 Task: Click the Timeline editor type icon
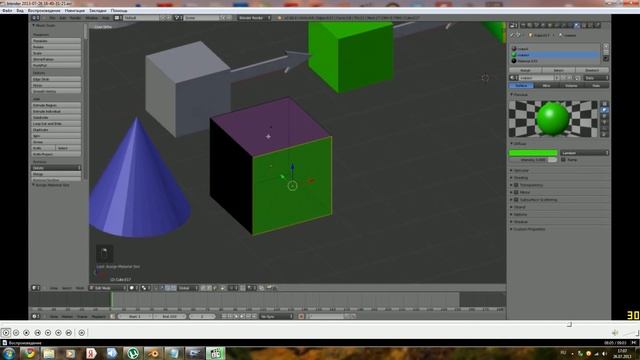click(36, 316)
